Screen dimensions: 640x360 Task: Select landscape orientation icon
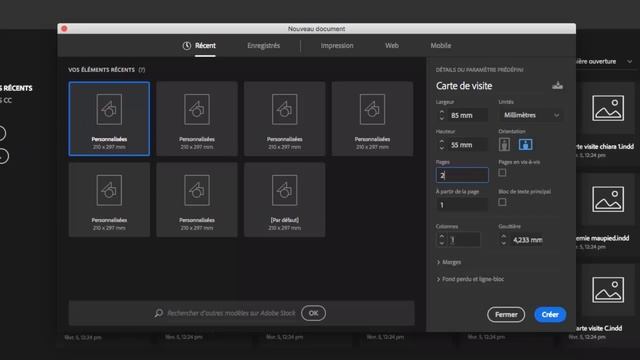525,144
